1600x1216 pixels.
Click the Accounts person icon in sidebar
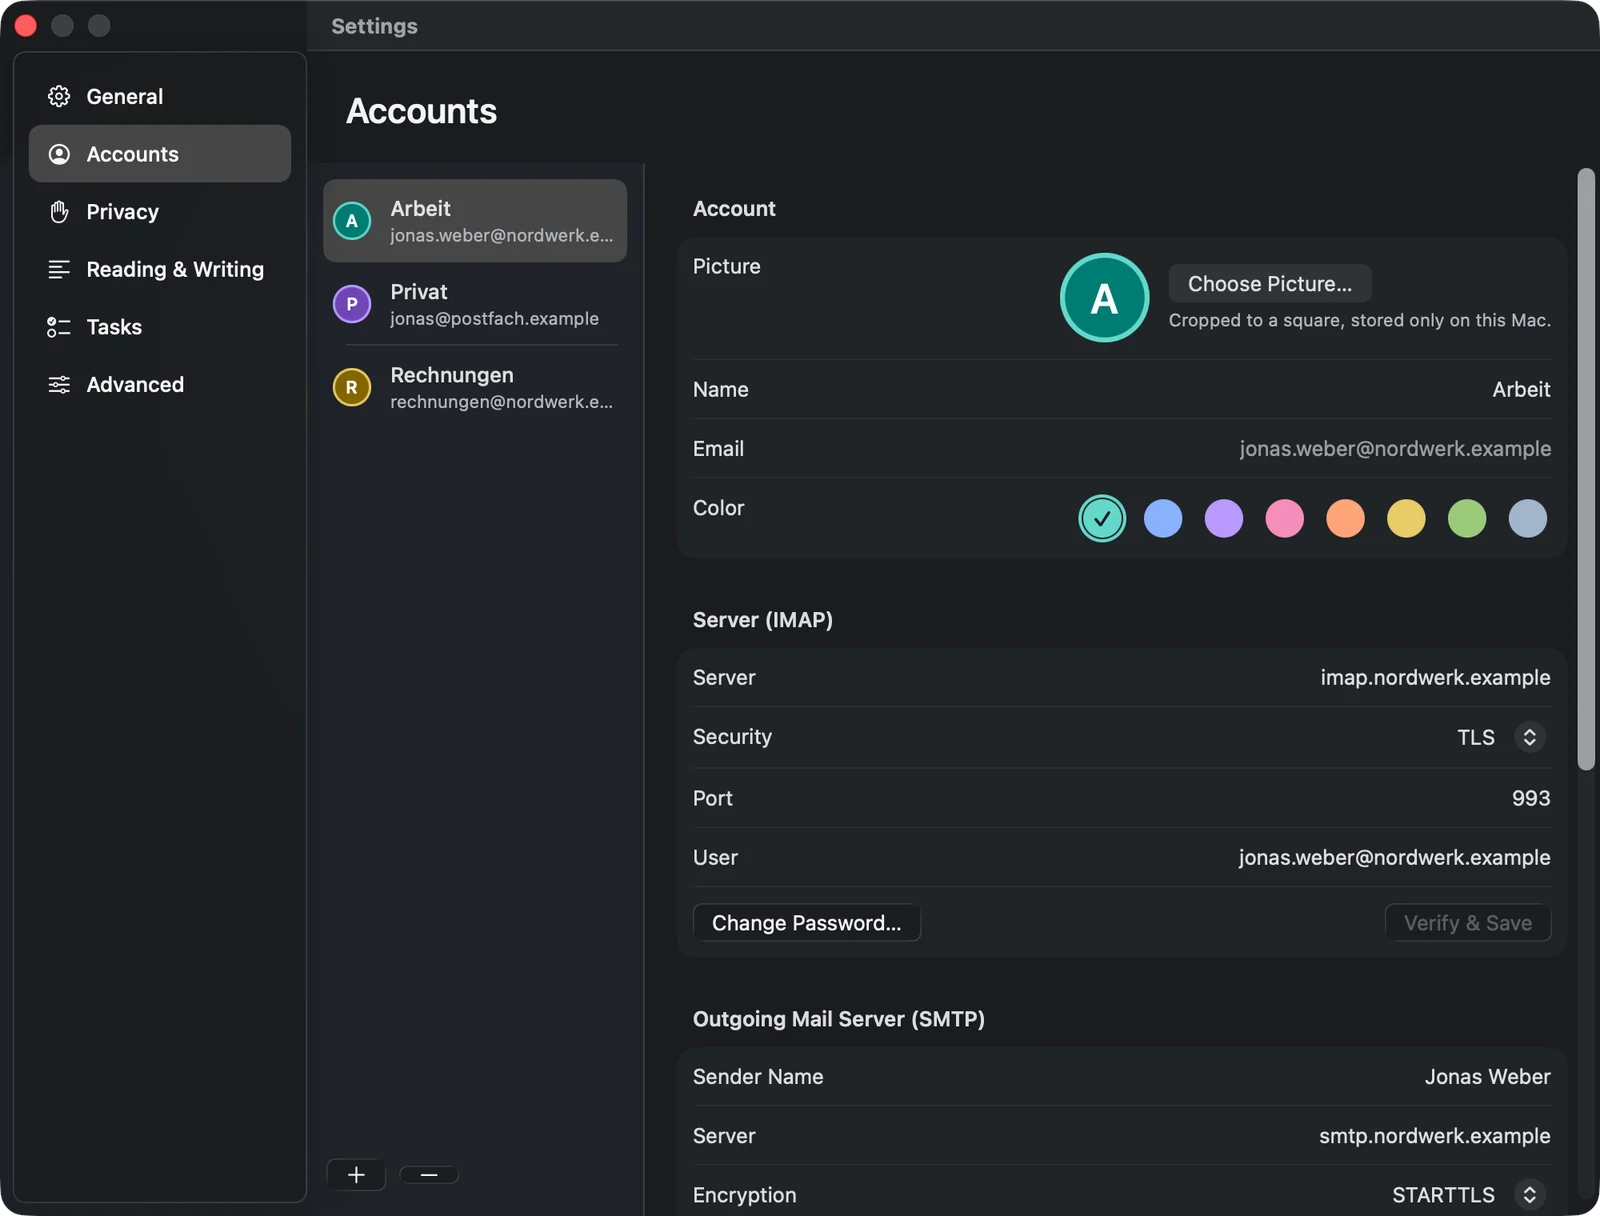(59, 154)
